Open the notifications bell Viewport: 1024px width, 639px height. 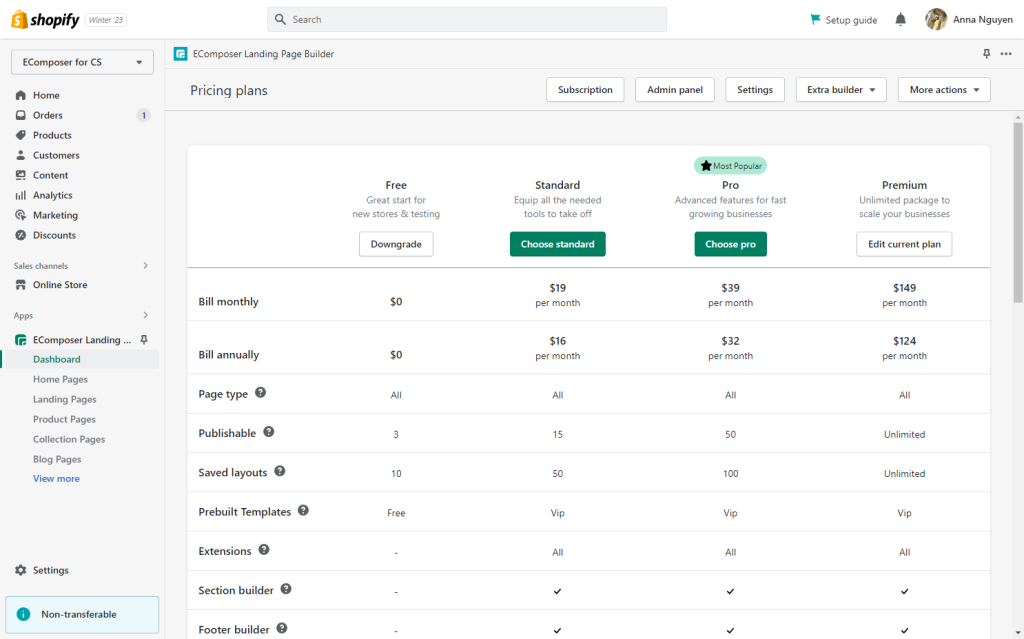[901, 20]
